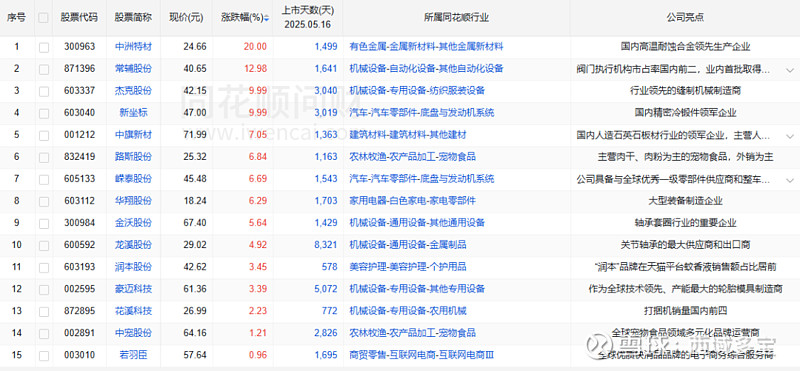Viewport: 800px width, 371px height.
Task: Click listing days value 578
Action: [330, 266]
